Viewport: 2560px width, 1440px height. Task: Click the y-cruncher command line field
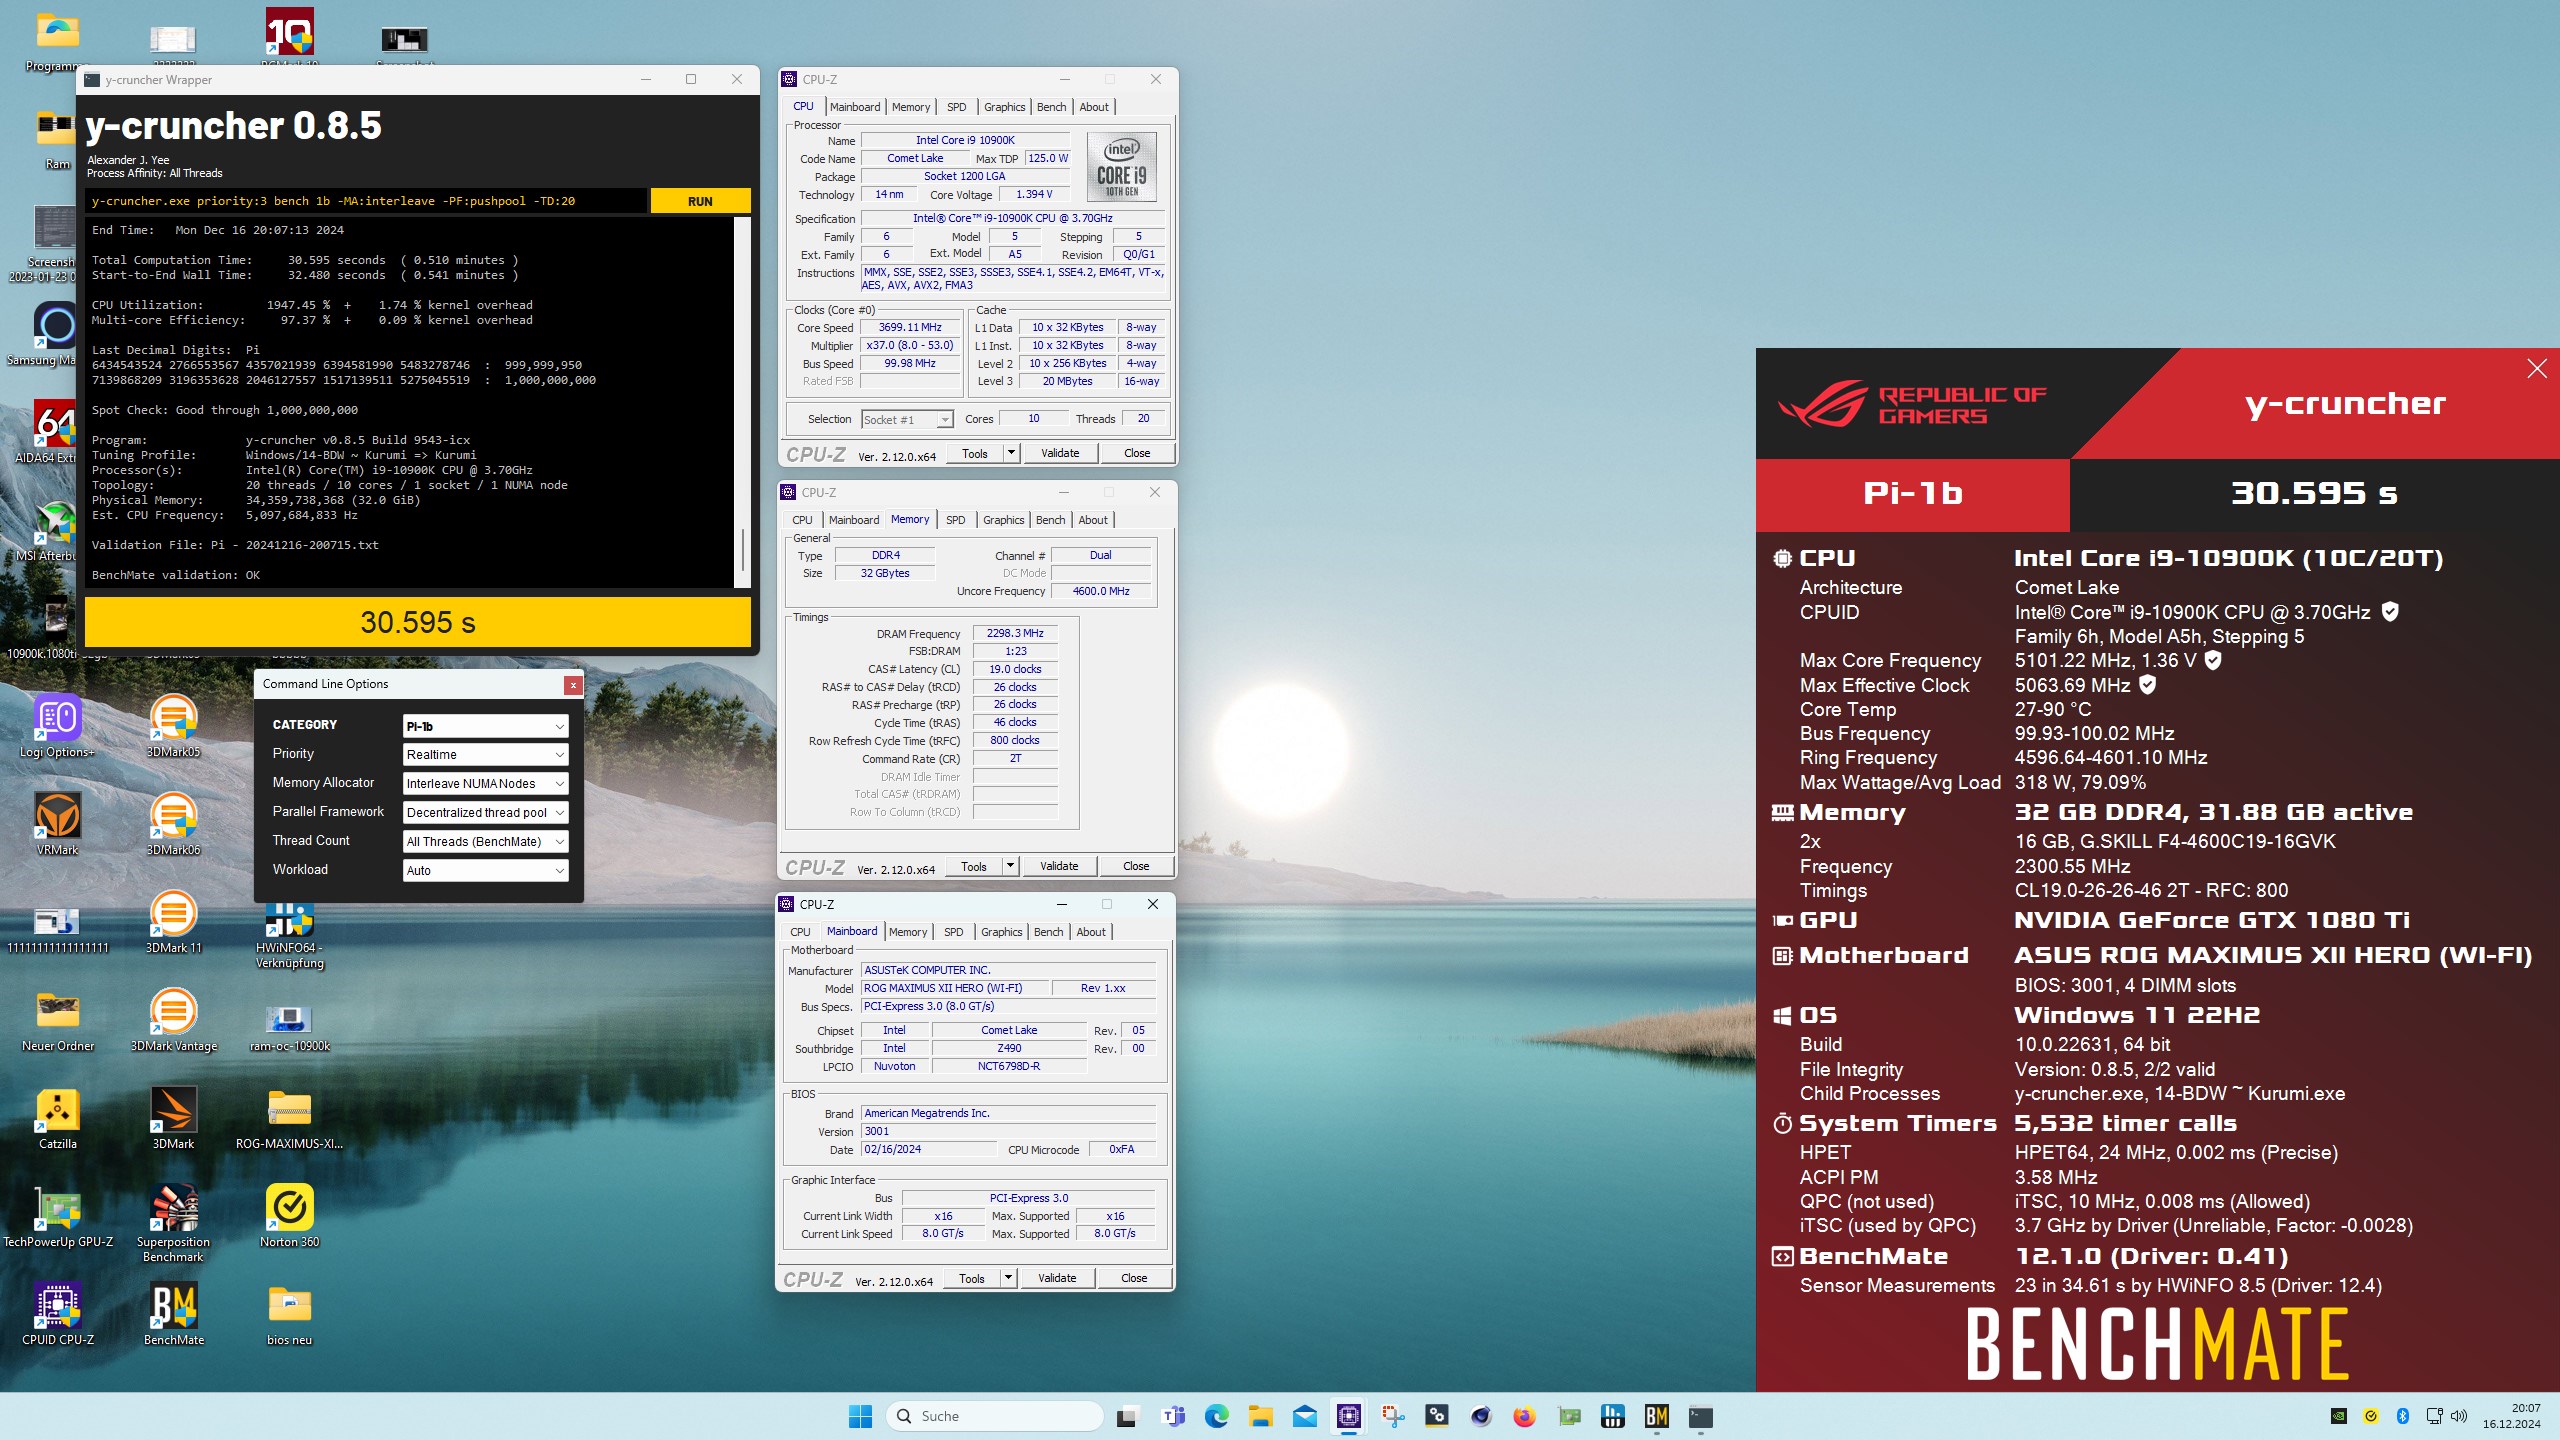[x=366, y=201]
